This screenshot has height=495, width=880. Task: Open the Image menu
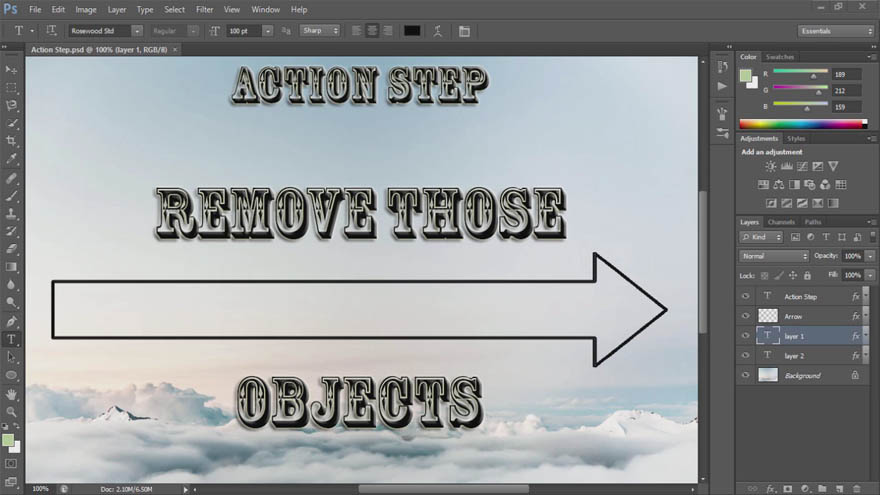[86, 10]
